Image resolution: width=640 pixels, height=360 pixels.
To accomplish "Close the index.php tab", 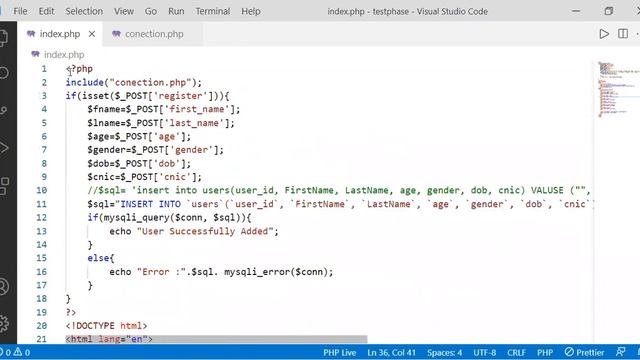I will (92, 34).
